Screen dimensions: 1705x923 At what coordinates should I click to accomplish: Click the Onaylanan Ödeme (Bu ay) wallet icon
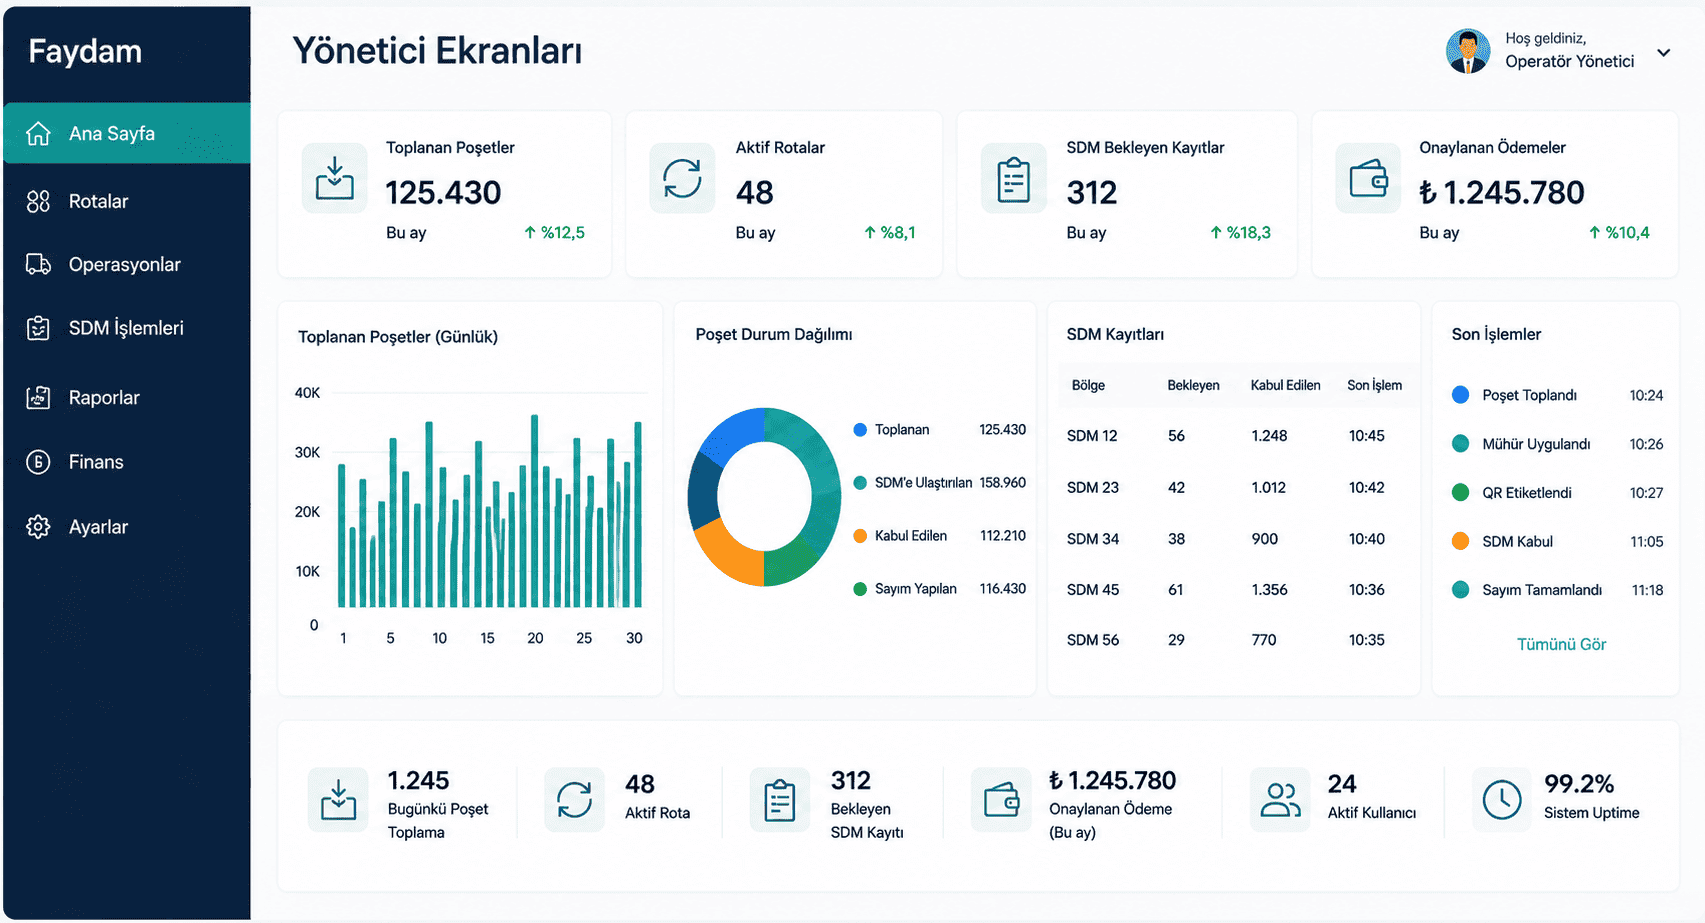point(1001,799)
